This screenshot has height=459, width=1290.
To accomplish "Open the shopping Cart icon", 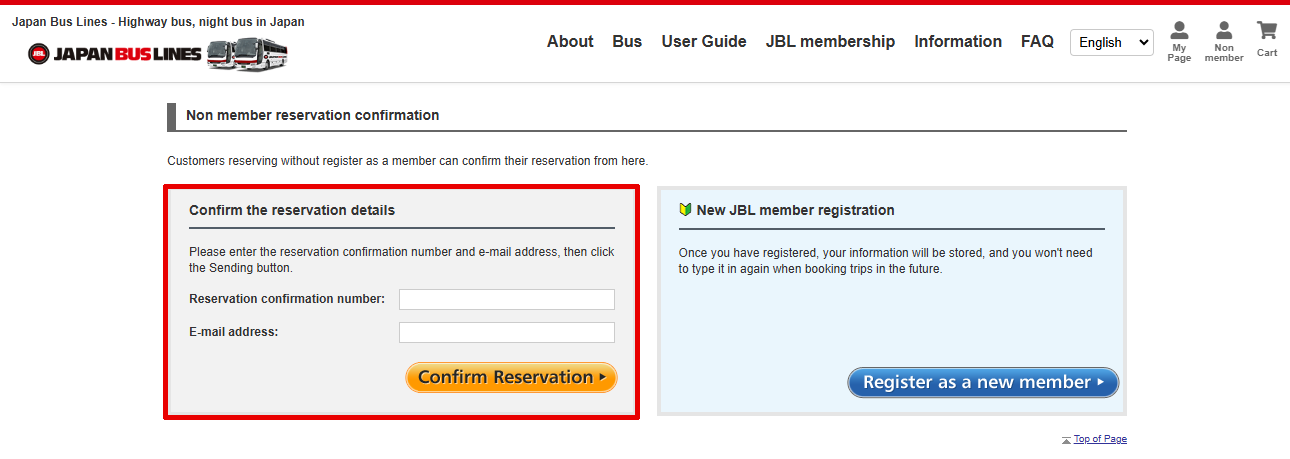I will click(1267, 30).
